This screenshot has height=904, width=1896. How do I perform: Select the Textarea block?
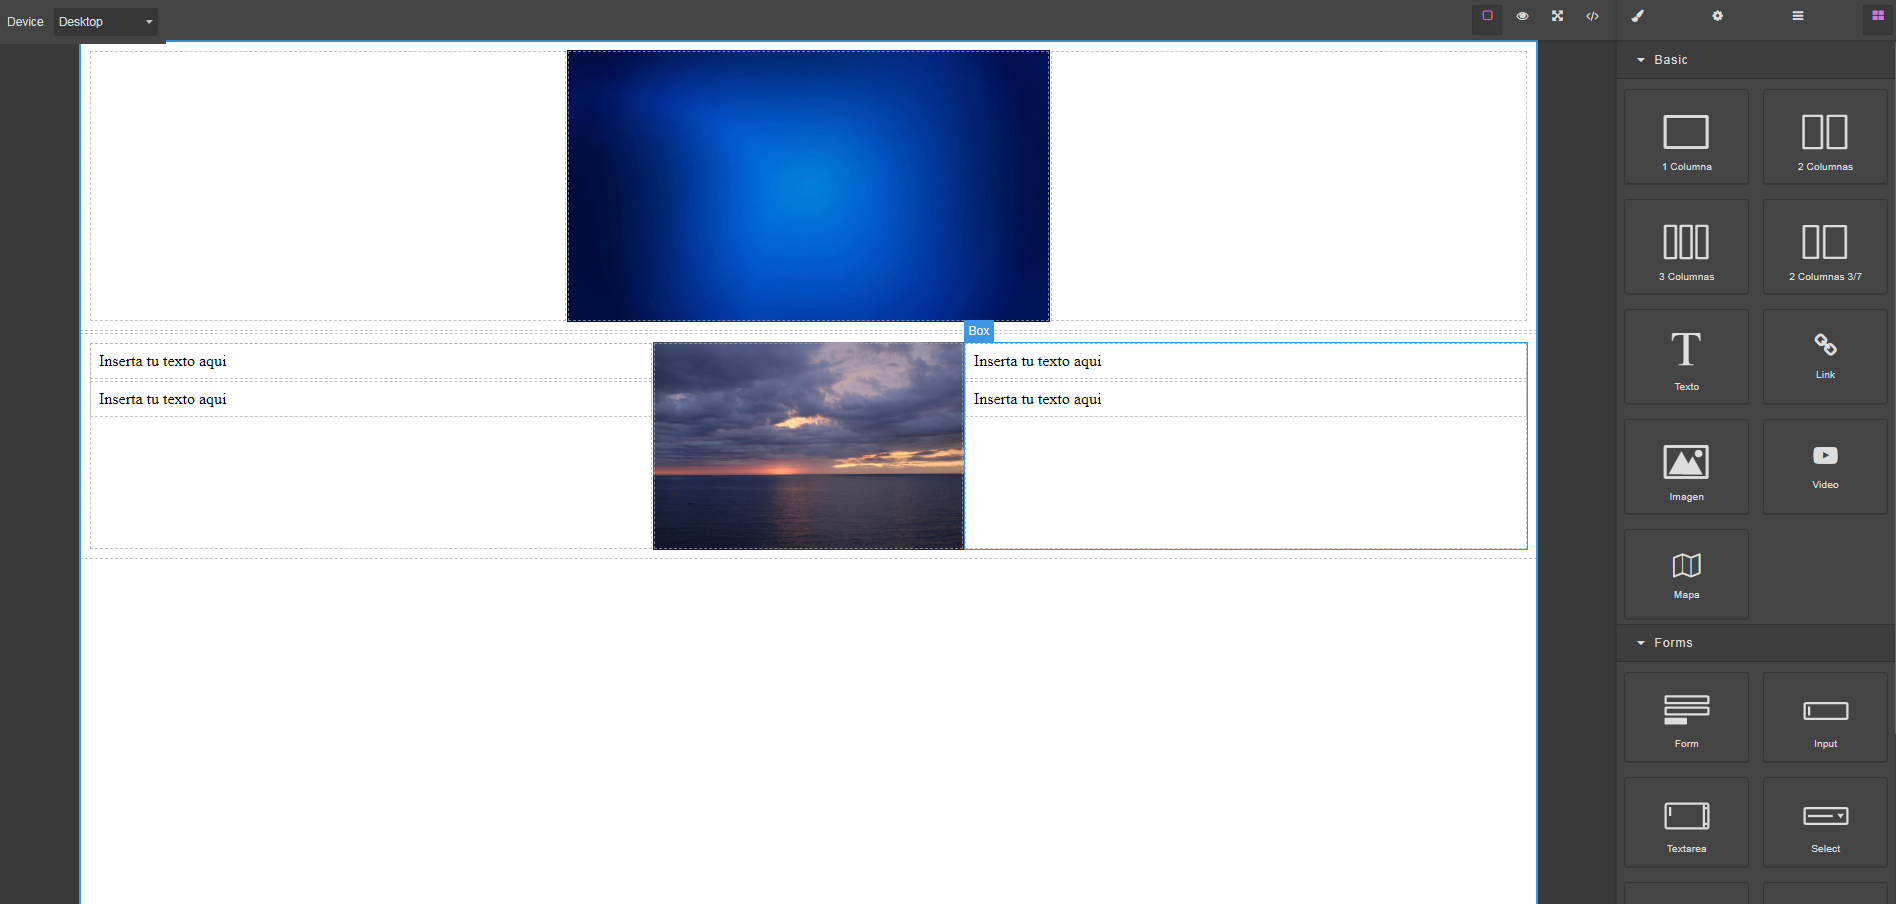pos(1686,823)
